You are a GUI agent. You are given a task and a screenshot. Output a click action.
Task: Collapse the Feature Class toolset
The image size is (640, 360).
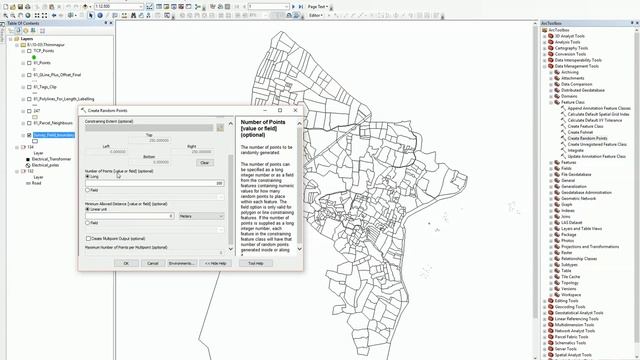551,102
